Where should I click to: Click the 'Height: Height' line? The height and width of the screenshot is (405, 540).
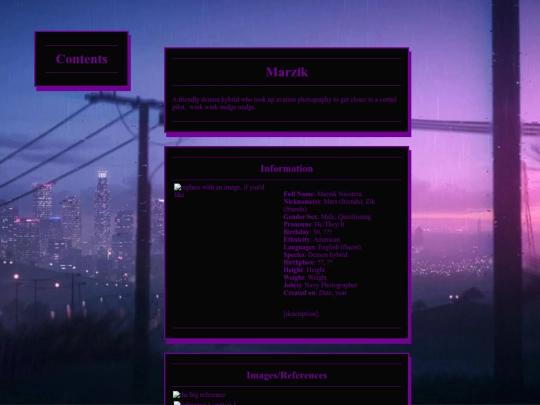pyautogui.click(x=304, y=270)
